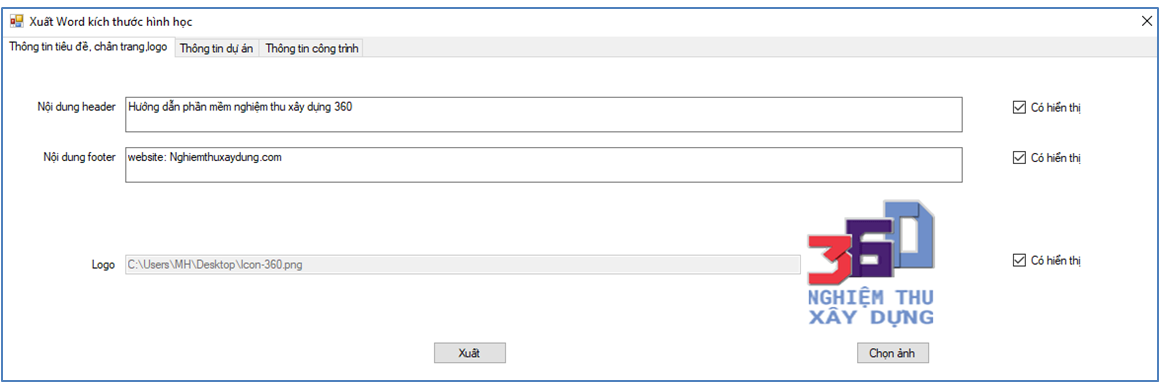Focus the Nội dung footer text box
The height and width of the screenshot is (385, 1160).
(x=544, y=164)
